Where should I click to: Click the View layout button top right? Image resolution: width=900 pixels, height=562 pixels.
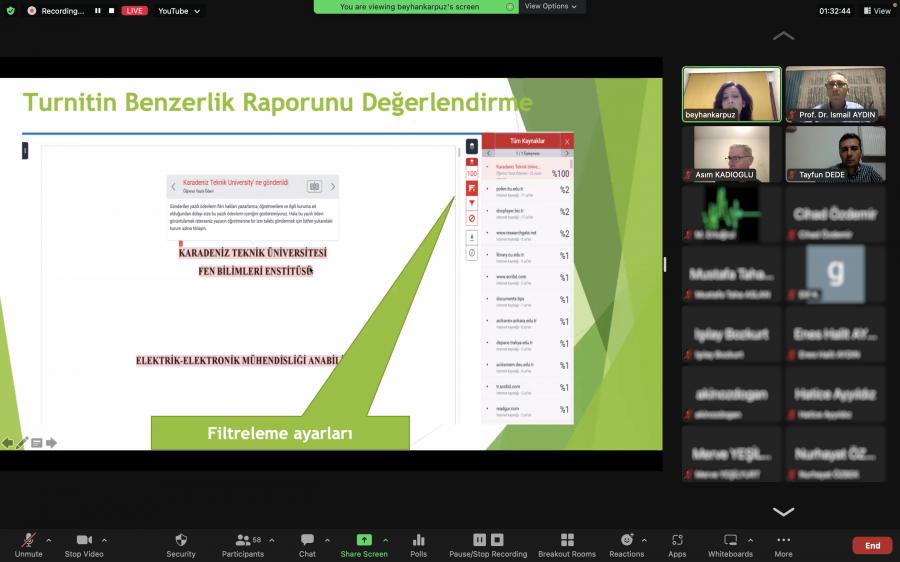[877, 11]
